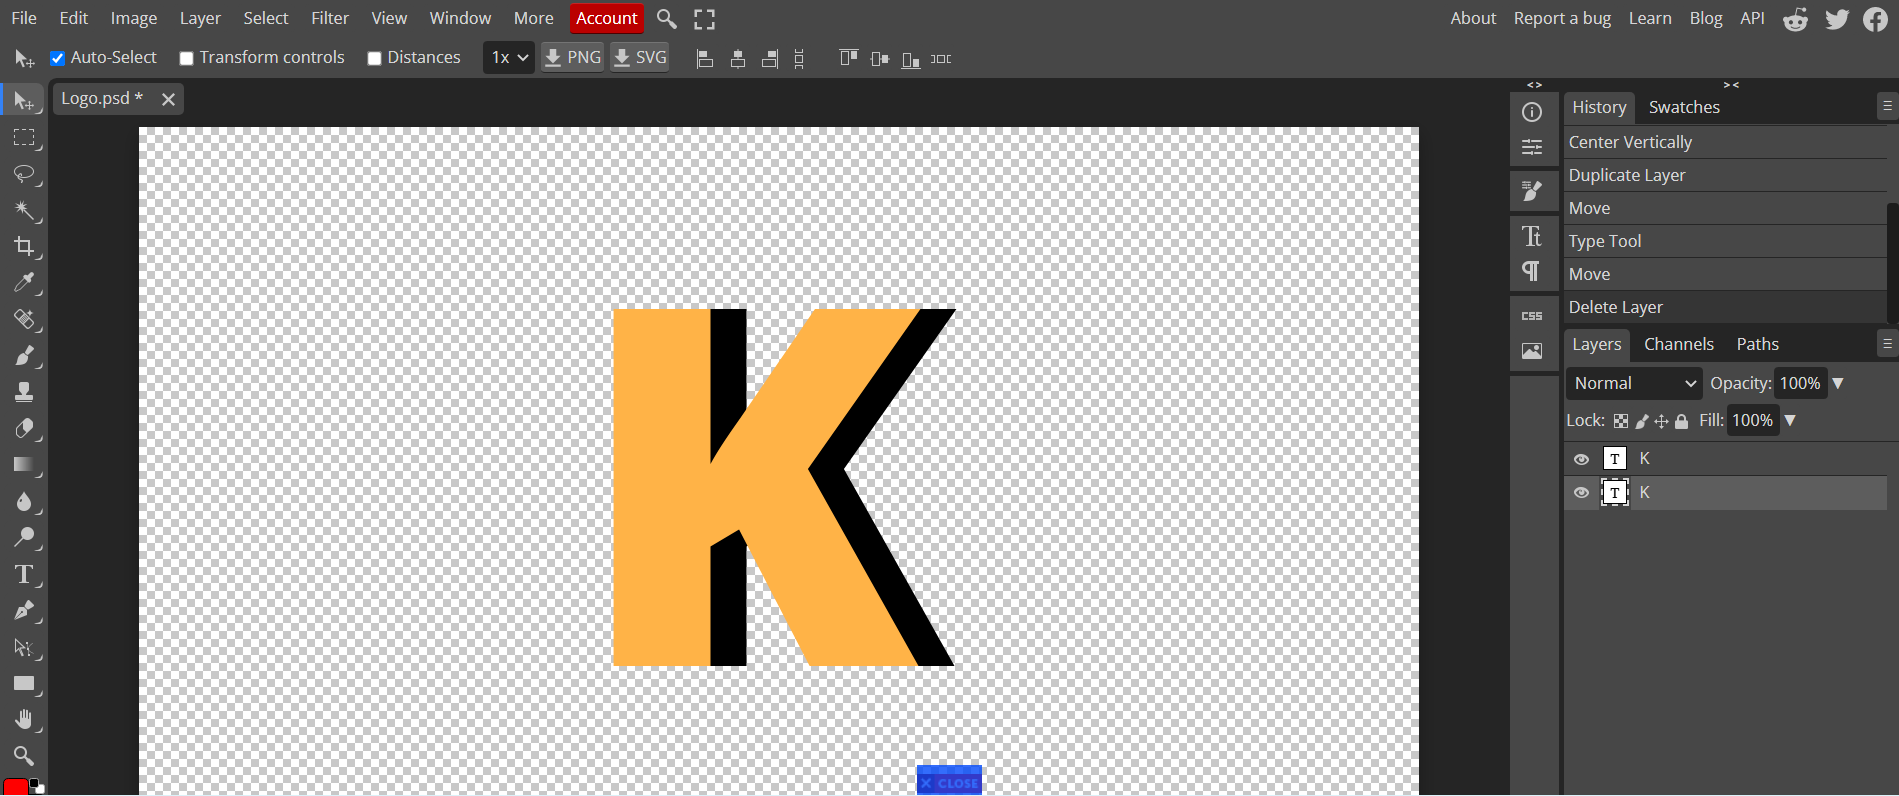Image resolution: width=1899 pixels, height=796 pixels.
Task: Select the Crop tool
Action: 24,246
